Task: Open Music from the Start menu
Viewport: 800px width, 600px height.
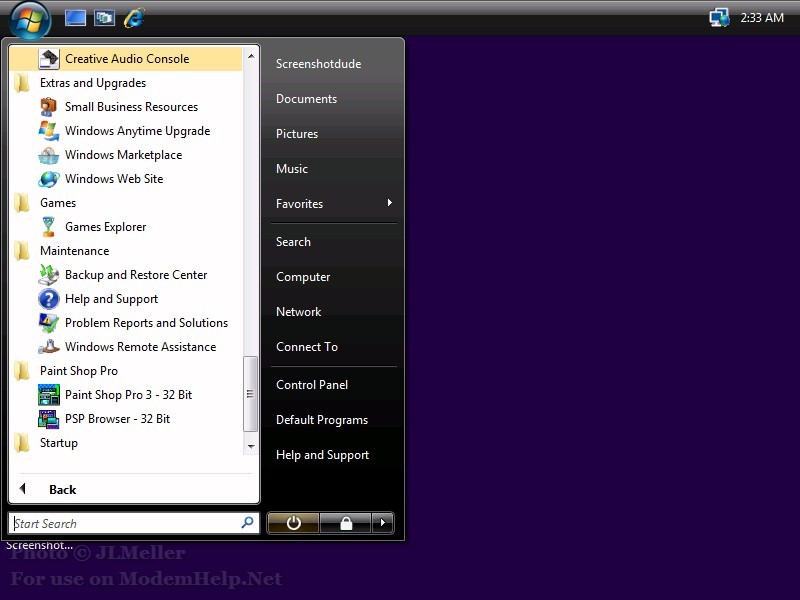Action: point(292,169)
